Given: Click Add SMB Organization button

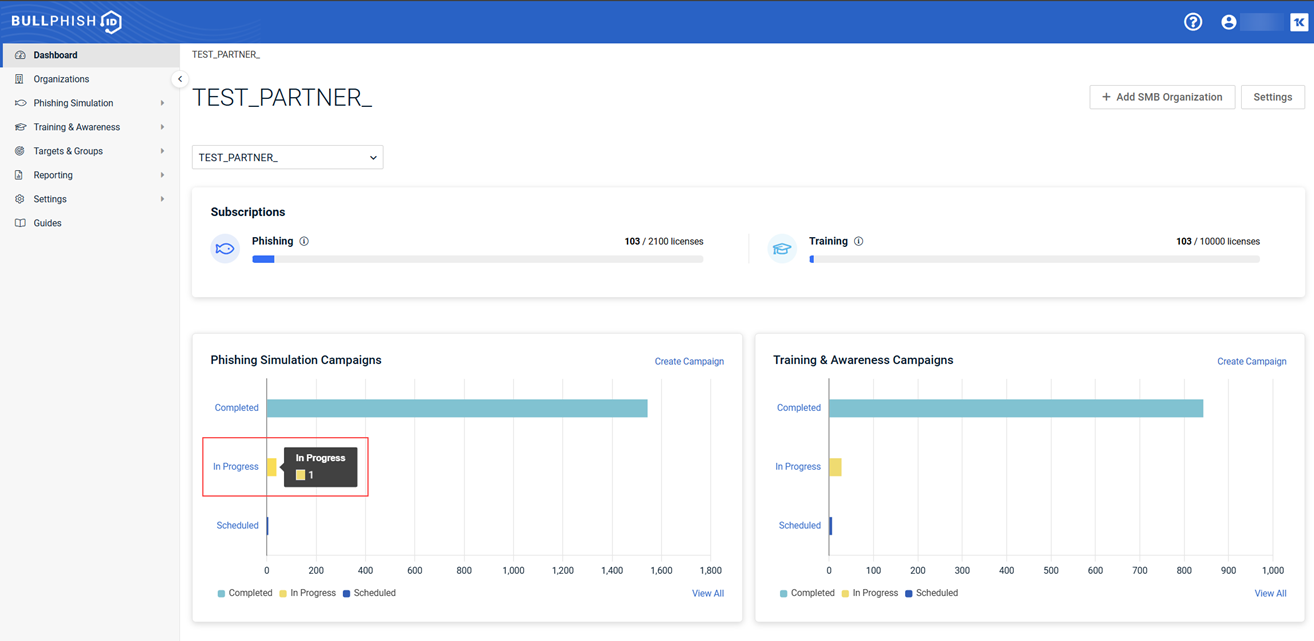Looking at the screenshot, I should coord(1161,97).
